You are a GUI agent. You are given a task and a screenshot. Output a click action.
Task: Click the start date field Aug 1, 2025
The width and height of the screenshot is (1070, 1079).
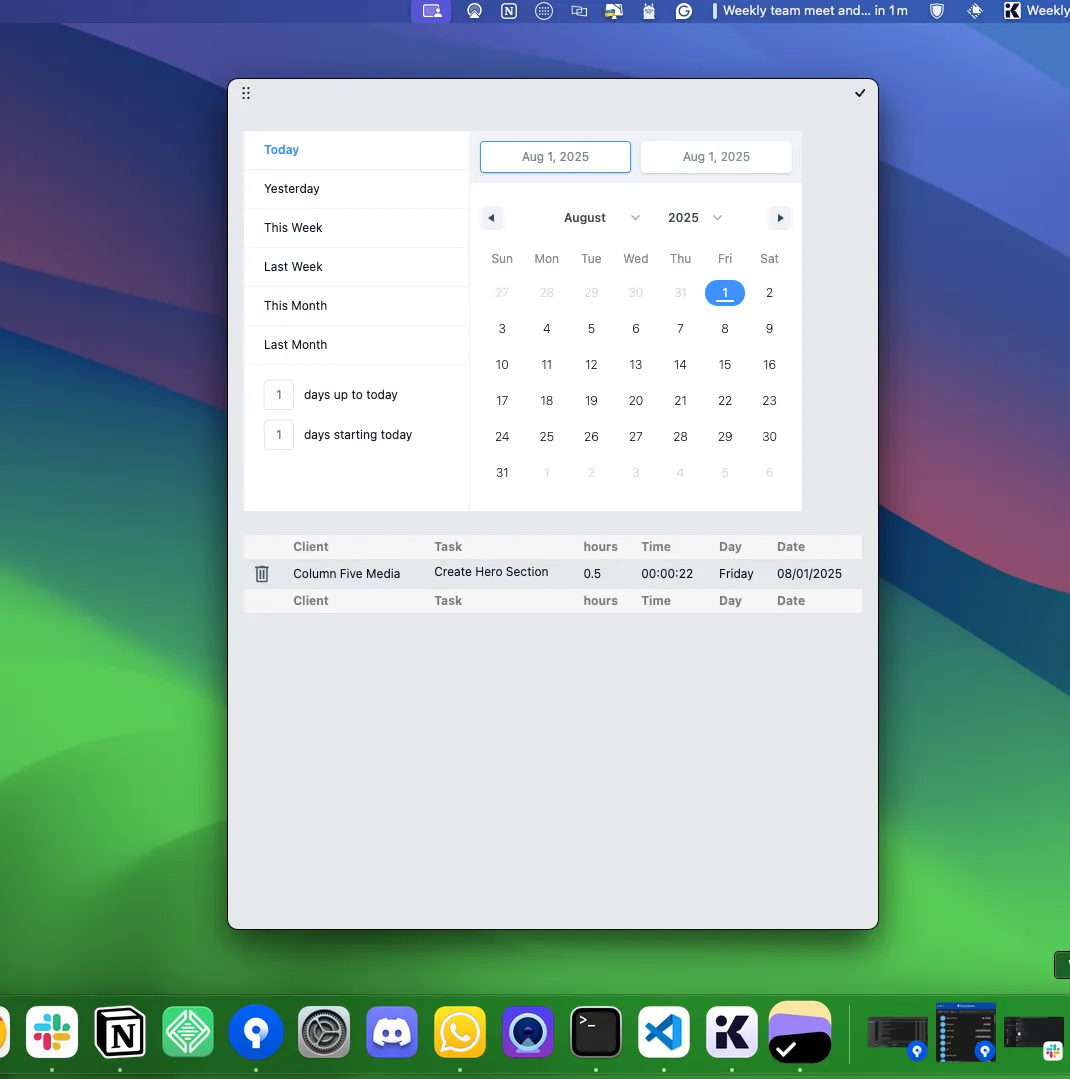(555, 157)
